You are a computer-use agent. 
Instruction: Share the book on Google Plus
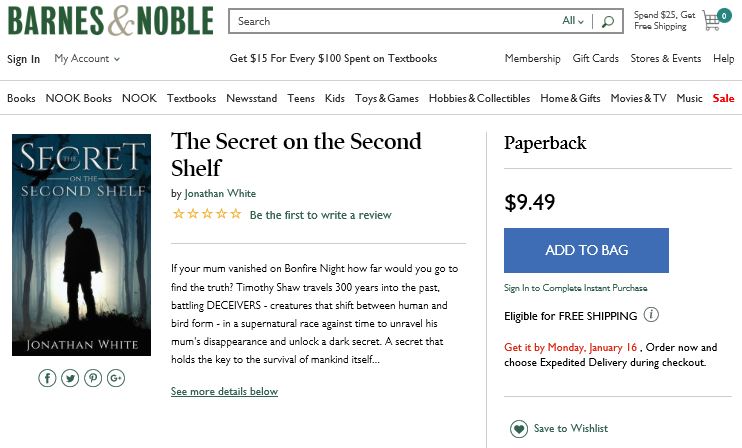tap(116, 378)
